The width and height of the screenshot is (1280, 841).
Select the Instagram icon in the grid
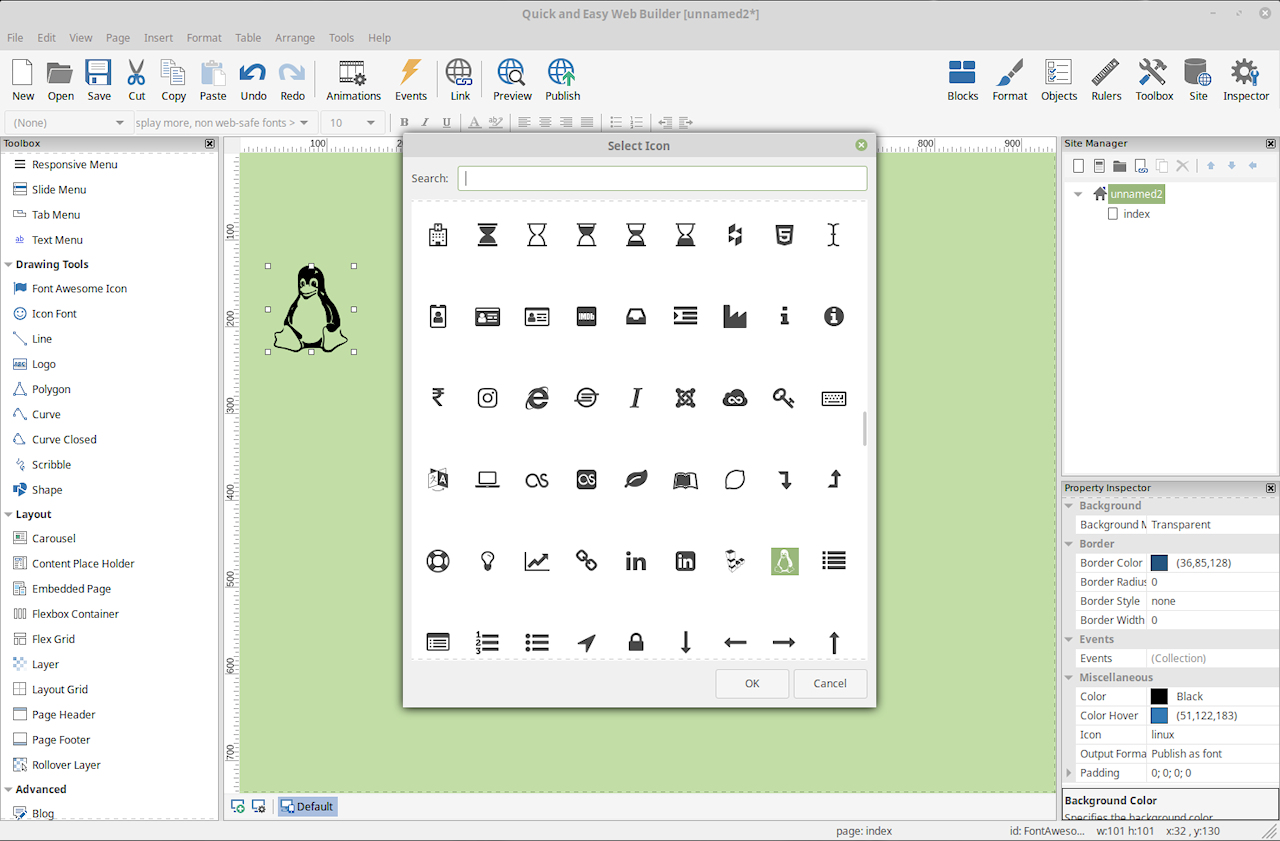(x=487, y=398)
